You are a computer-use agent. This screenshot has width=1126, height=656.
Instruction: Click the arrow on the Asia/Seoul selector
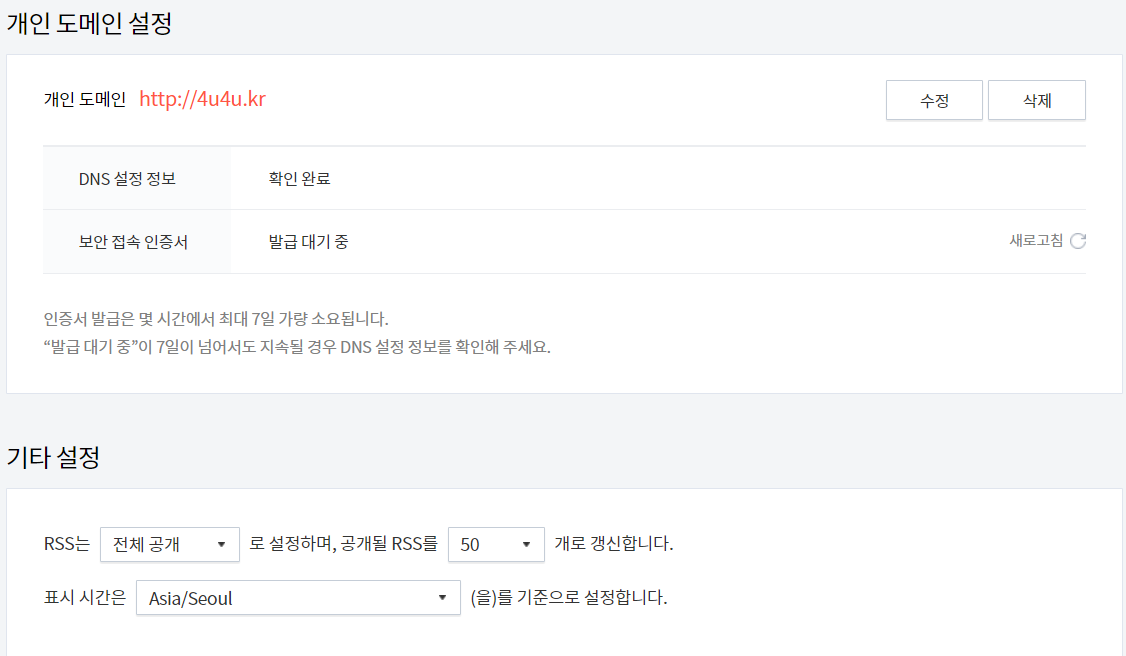pos(442,598)
